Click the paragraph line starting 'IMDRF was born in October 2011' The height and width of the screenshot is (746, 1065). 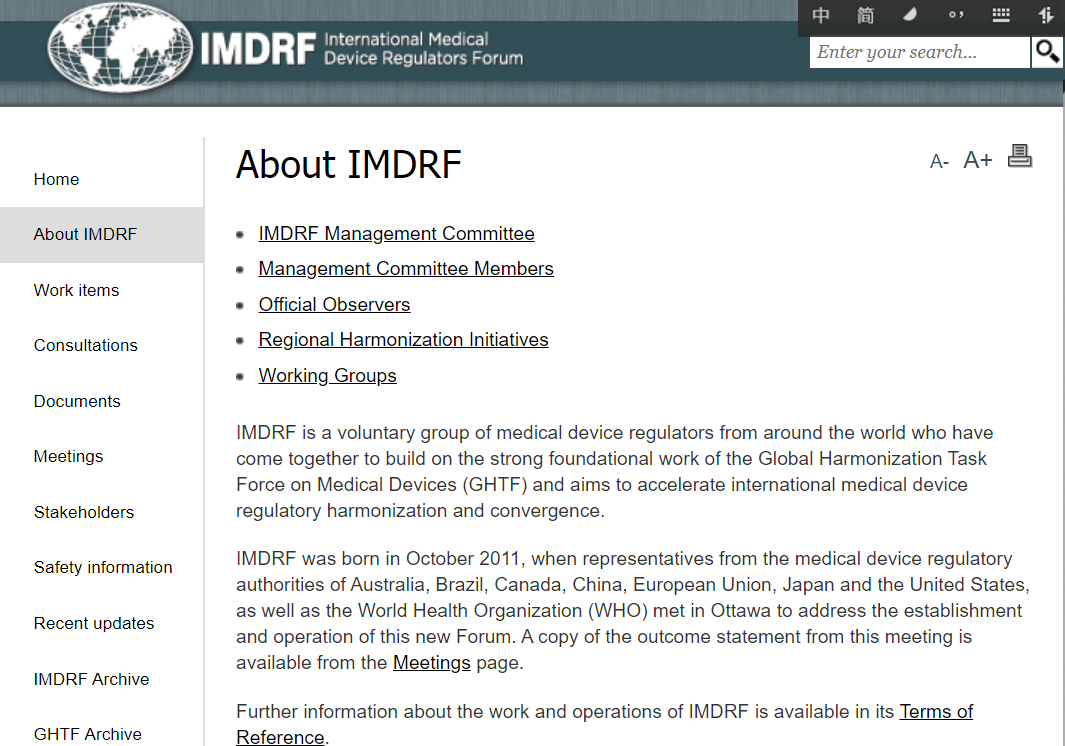(x=624, y=559)
